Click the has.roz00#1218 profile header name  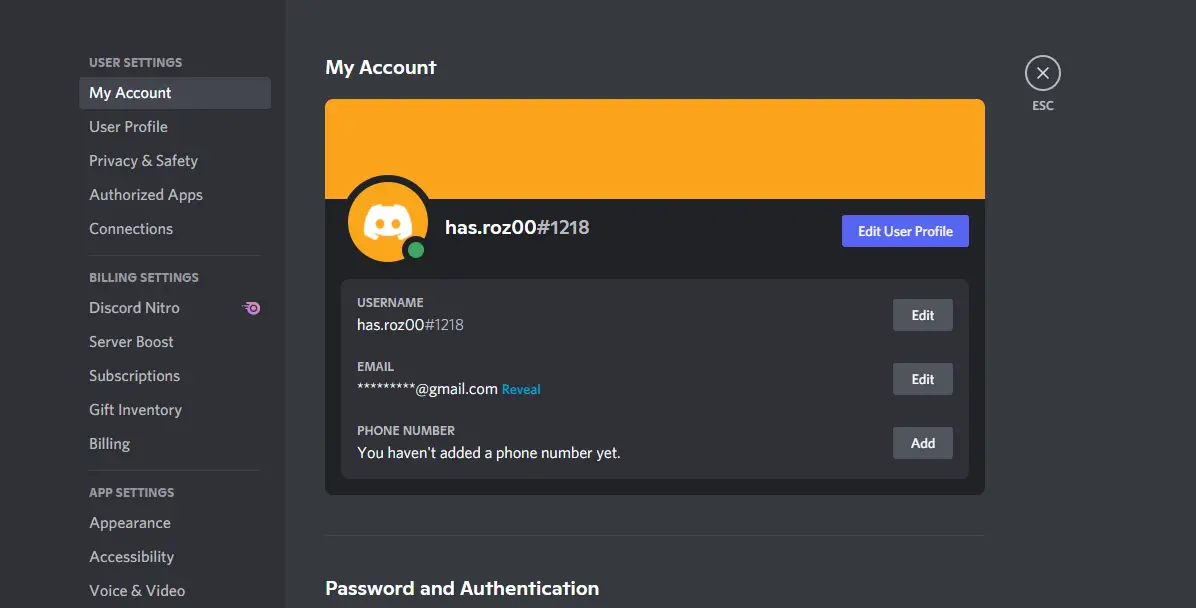point(517,227)
